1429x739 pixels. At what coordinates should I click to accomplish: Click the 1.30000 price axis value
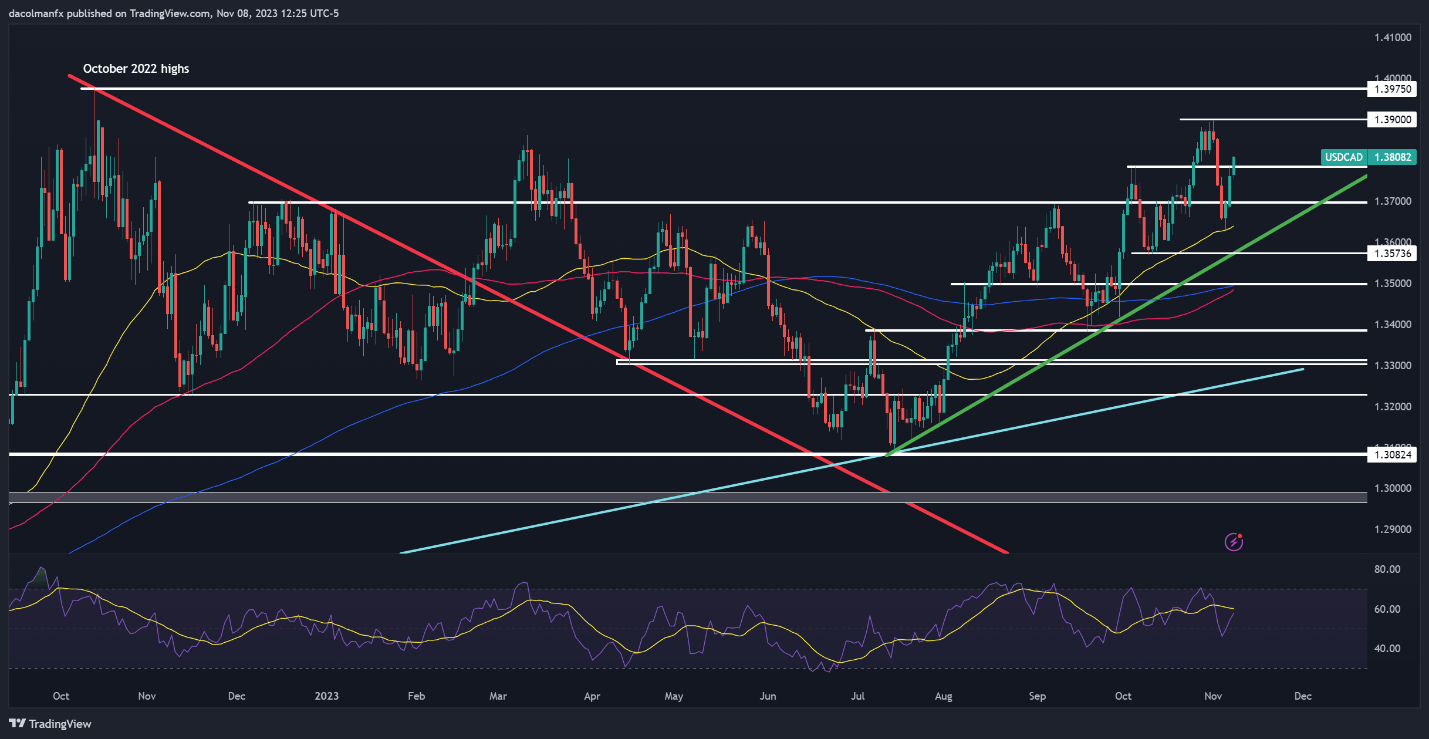click(1392, 488)
